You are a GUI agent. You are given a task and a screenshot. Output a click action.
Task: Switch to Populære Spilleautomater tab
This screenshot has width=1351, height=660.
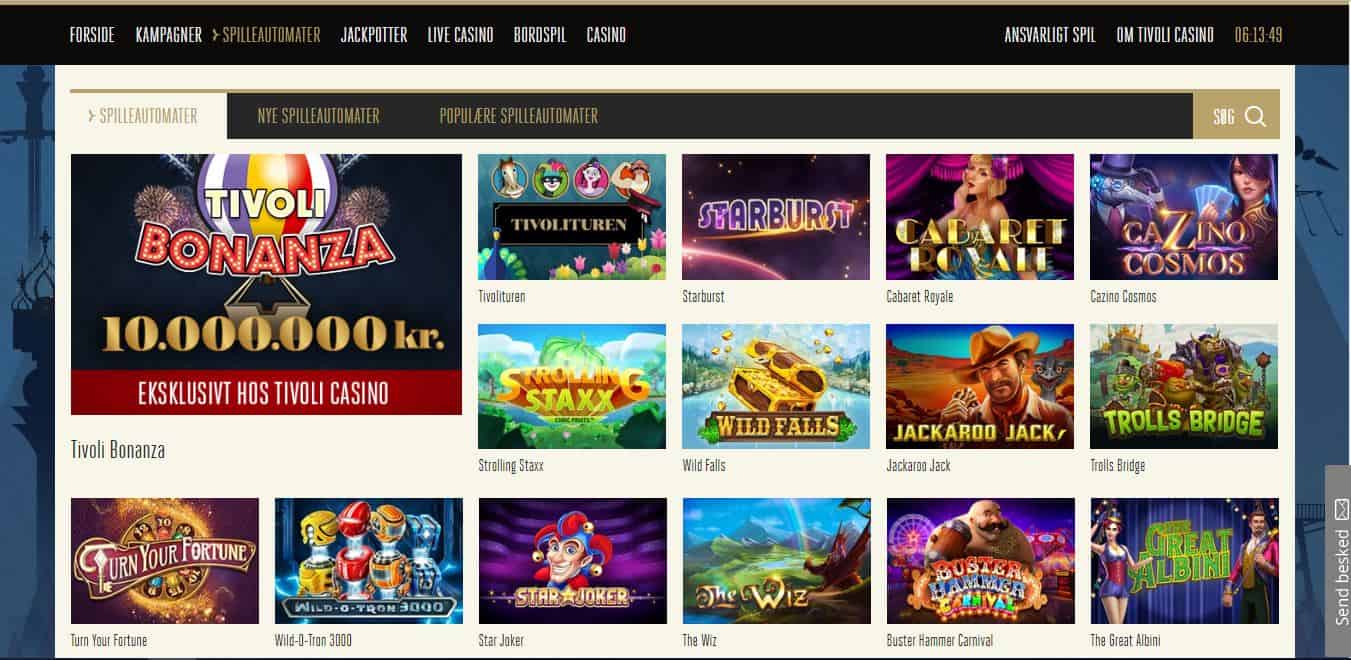pyautogui.click(x=519, y=116)
